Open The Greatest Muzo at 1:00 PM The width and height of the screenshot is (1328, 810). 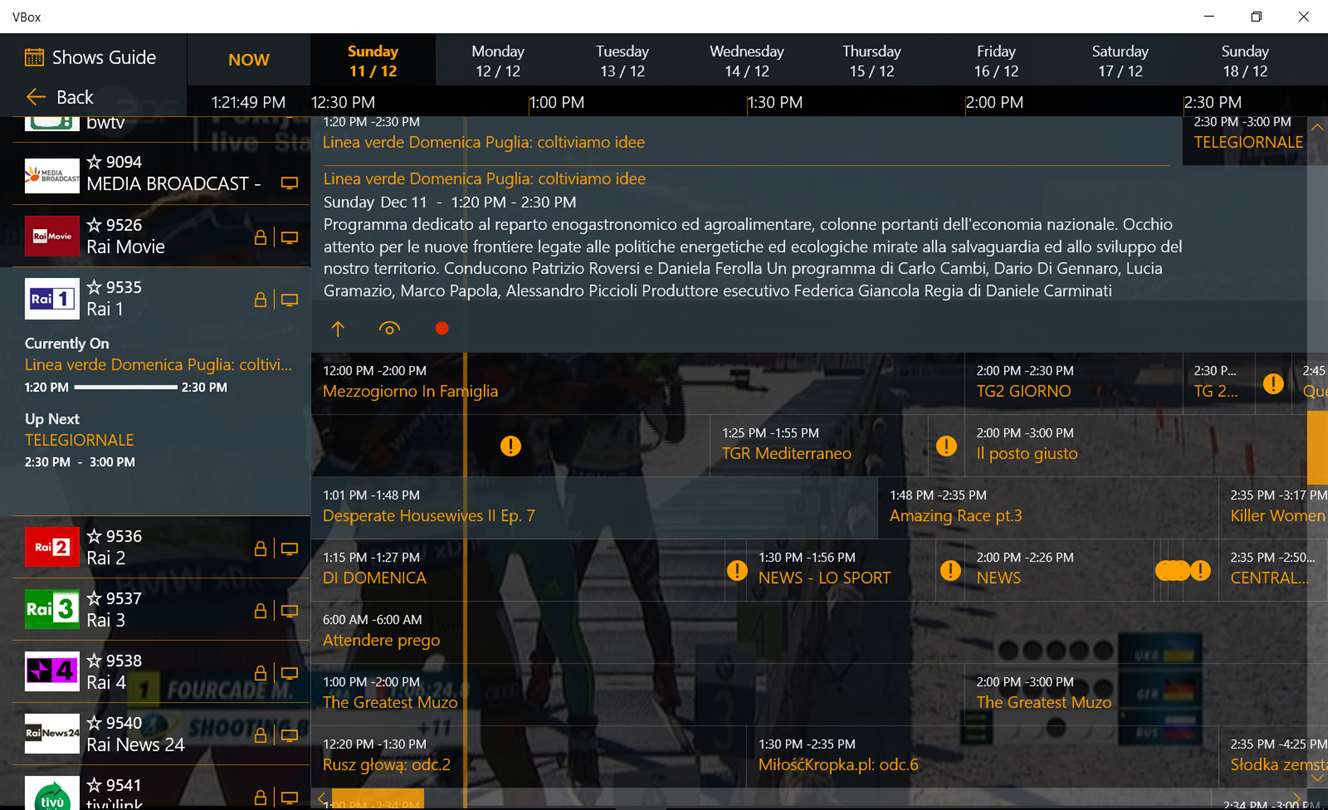(x=637, y=692)
